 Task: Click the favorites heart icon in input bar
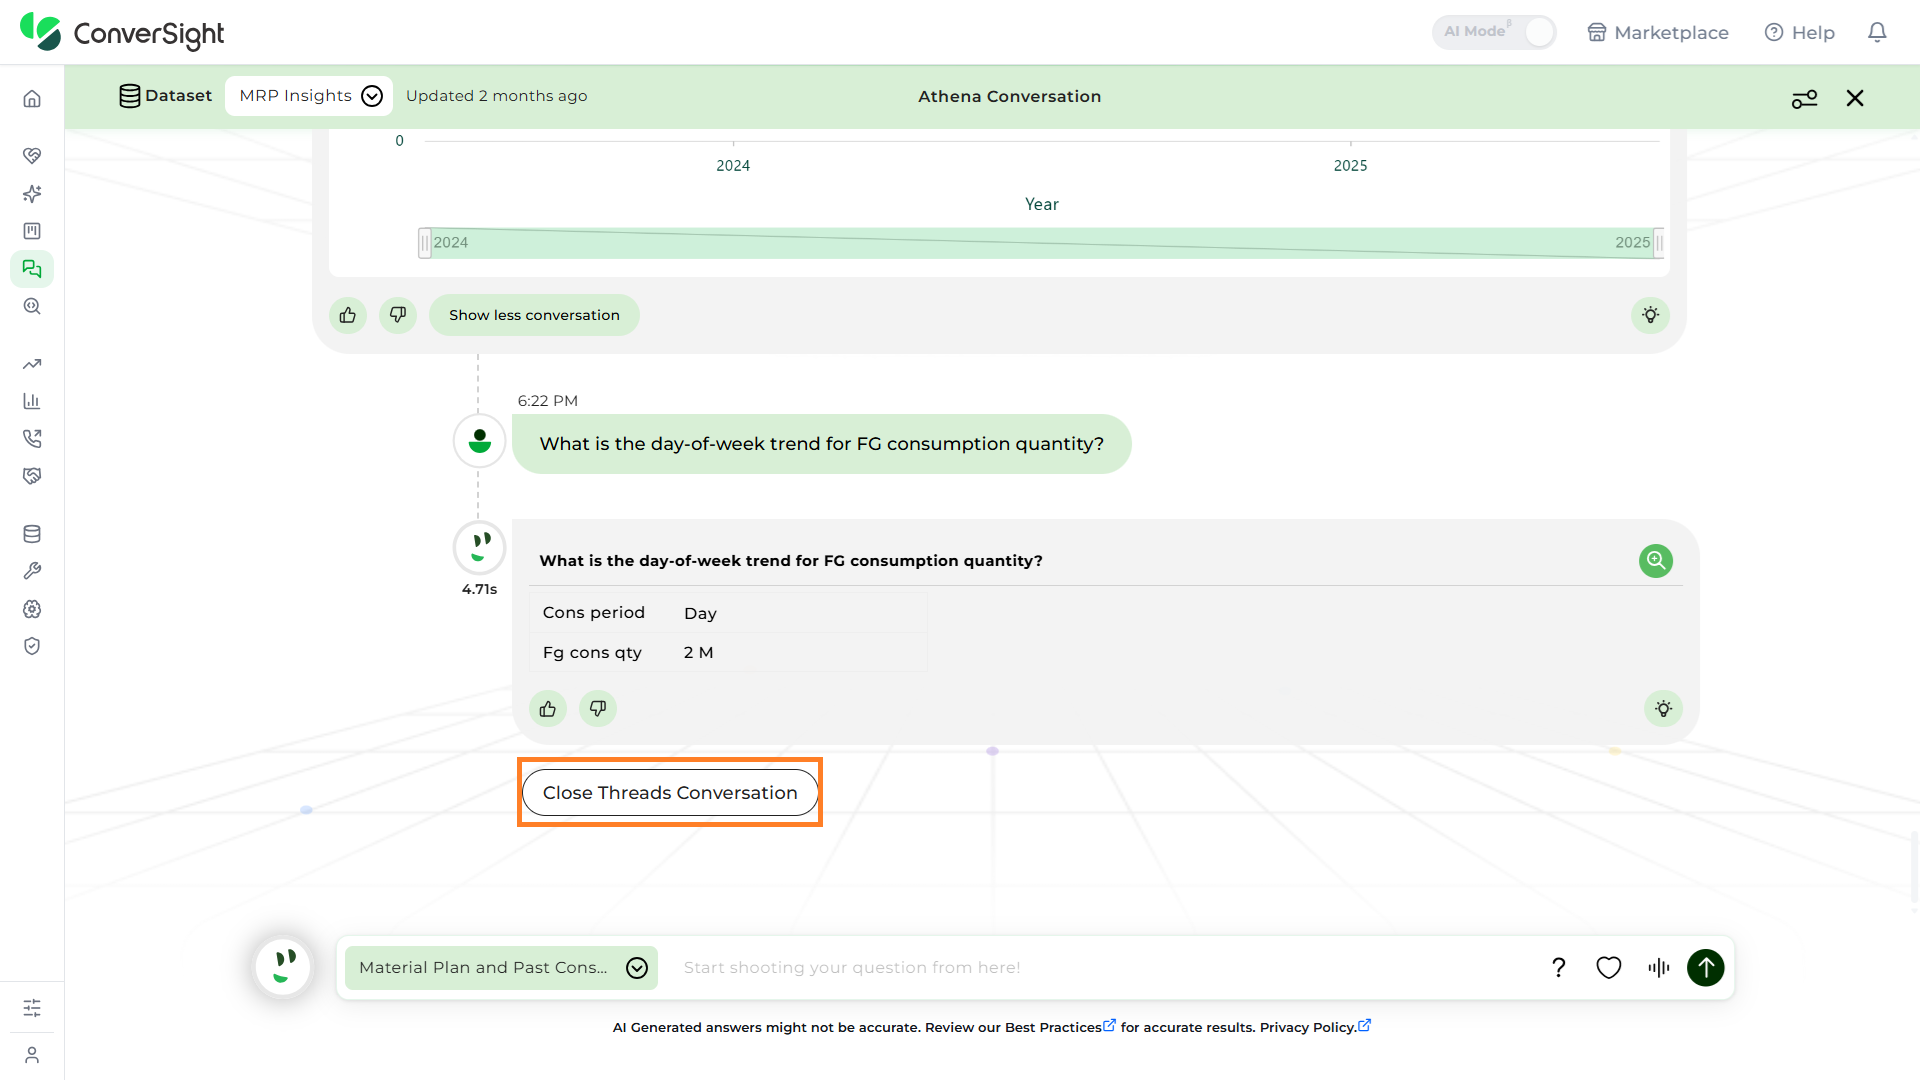point(1608,967)
